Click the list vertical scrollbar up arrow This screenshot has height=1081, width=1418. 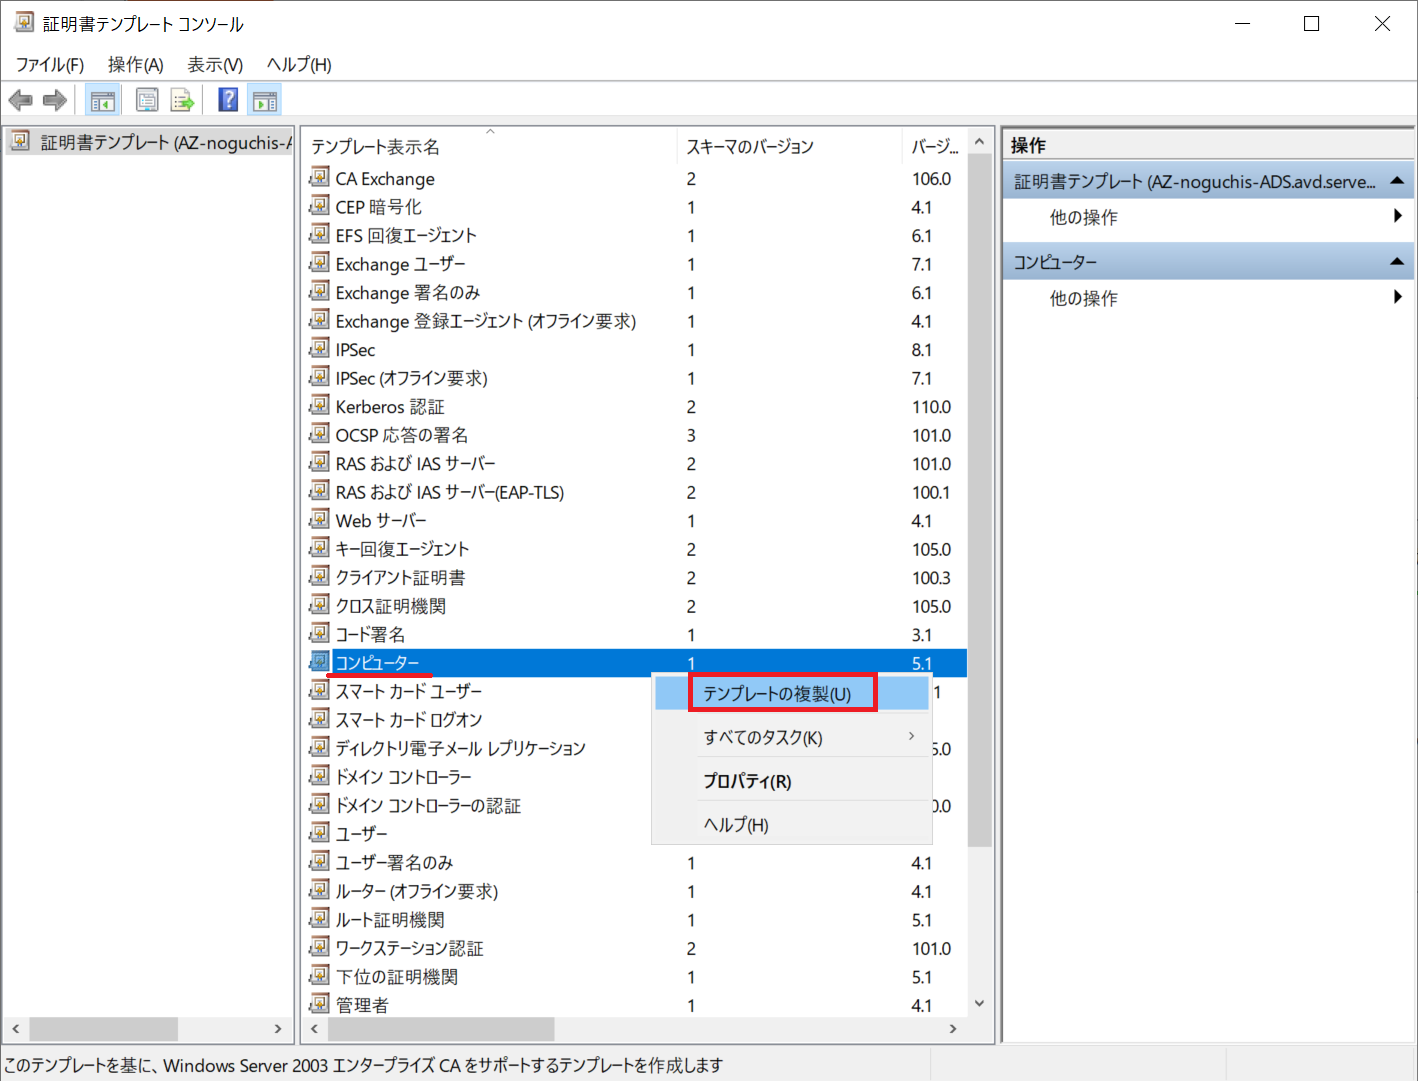(980, 142)
